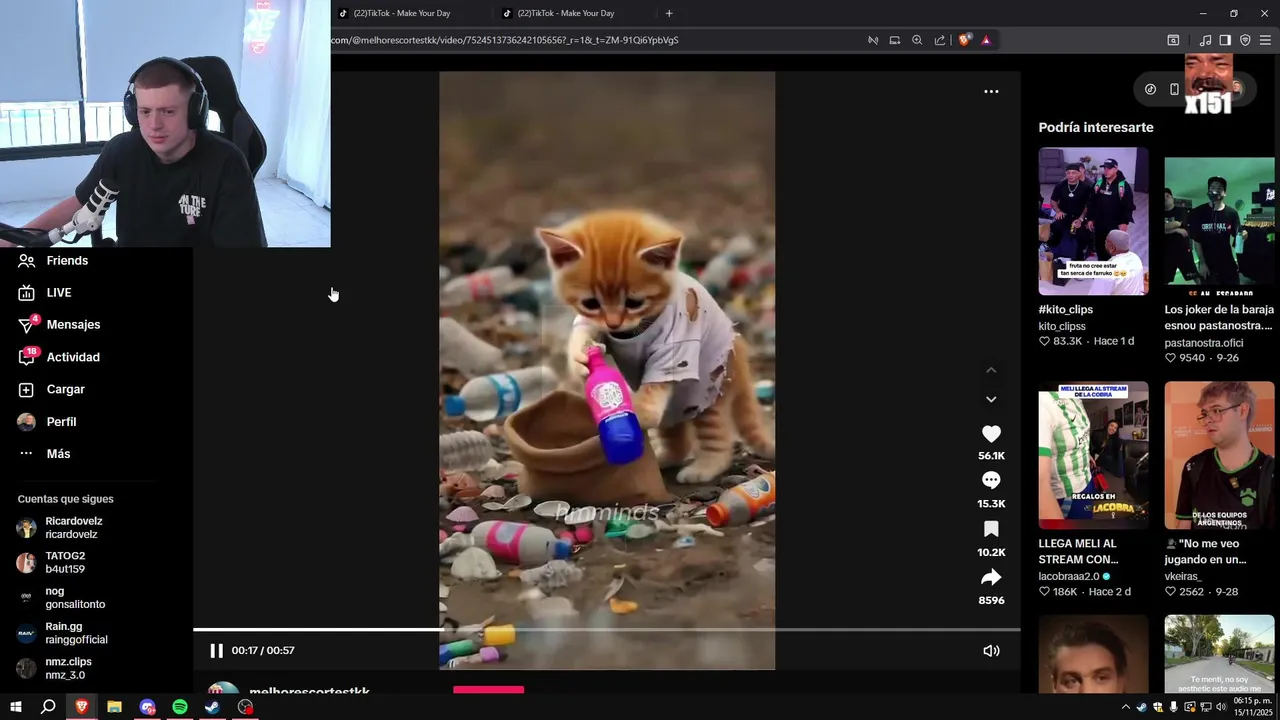Open Friends in the sidebar
This screenshot has width=1280, height=720.
pyautogui.click(x=67, y=260)
